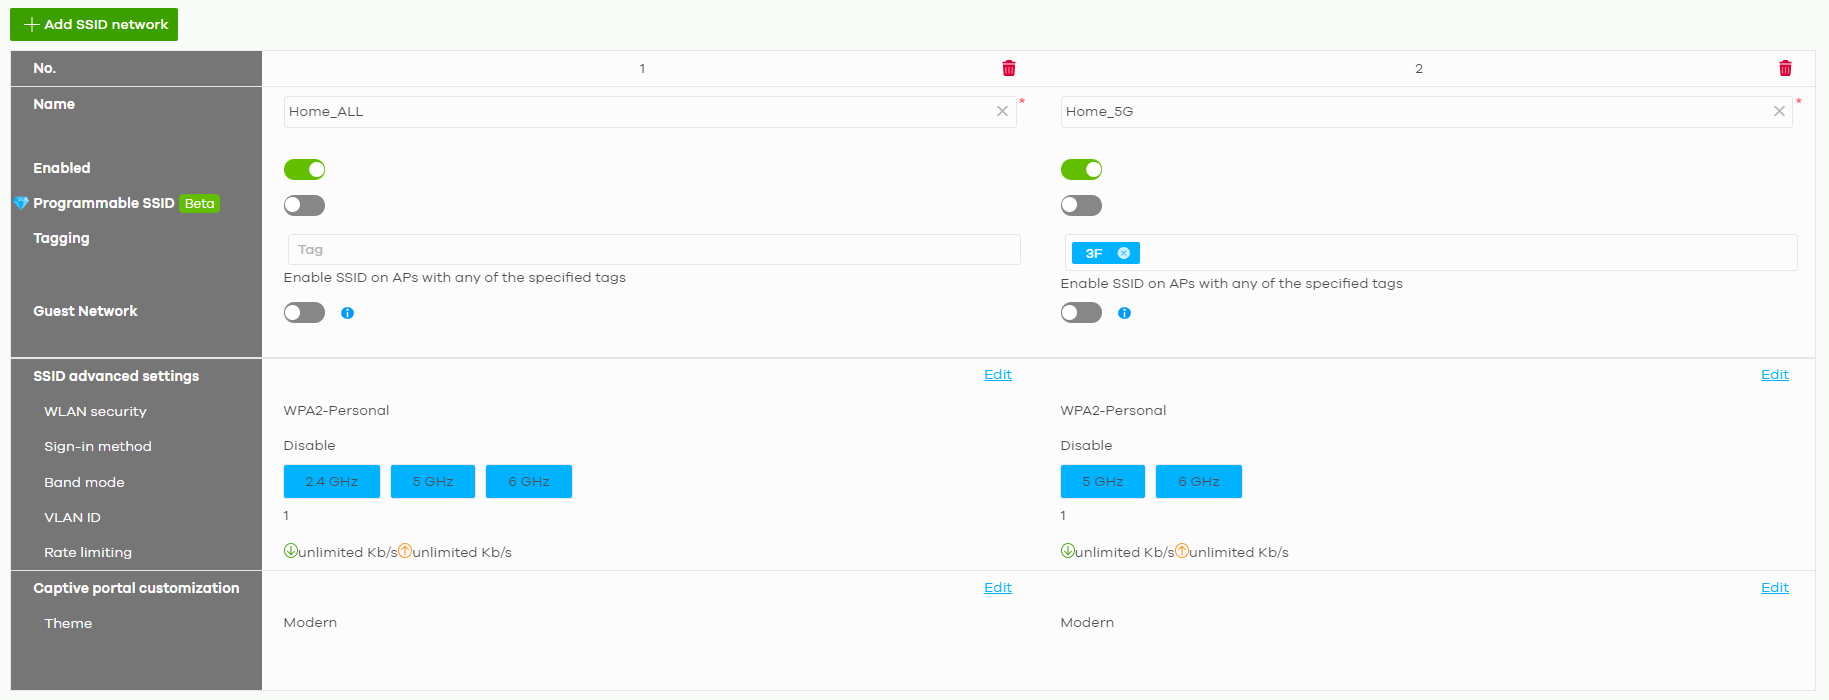Edit captive portal customization for Home_ALL
The image size is (1829, 700).
[x=998, y=588]
